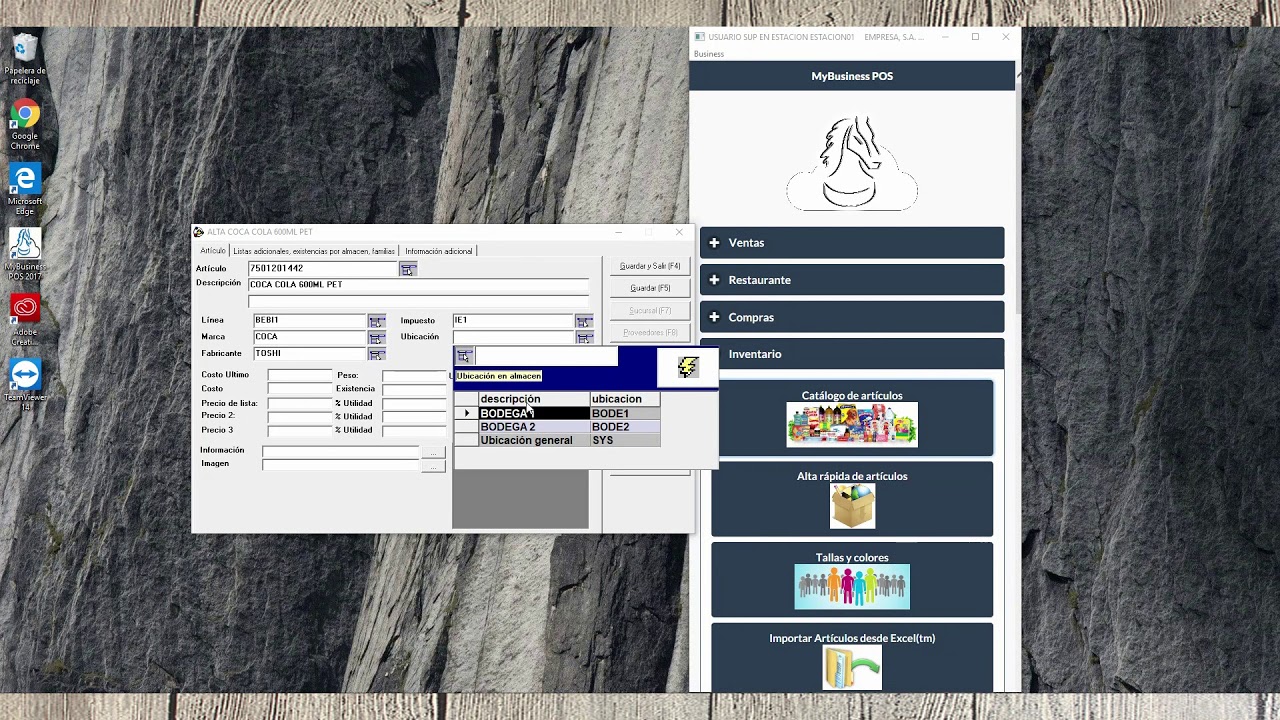Screen dimensions: 1280x720
Task: Open MyBusiness POS 2017 desktop shortcut
Action: tap(25, 255)
